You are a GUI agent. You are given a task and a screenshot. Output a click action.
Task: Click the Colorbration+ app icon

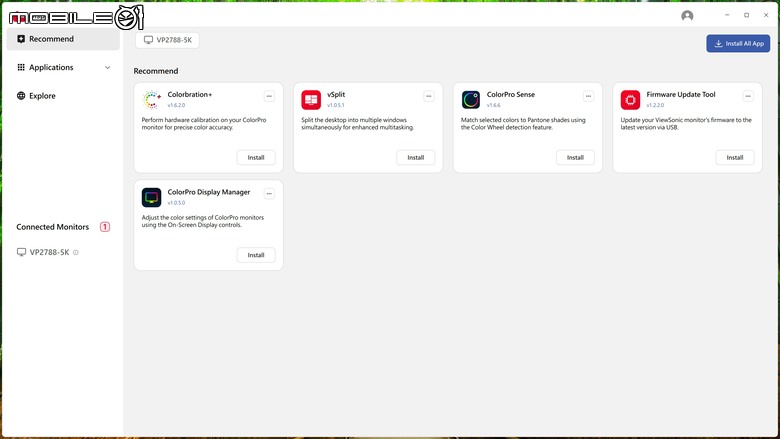point(151,100)
